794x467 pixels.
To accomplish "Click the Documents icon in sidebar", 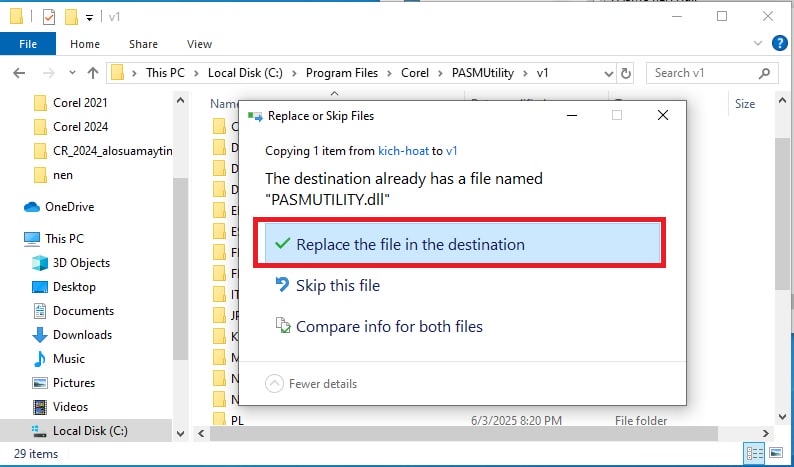I will click(x=39, y=310).
